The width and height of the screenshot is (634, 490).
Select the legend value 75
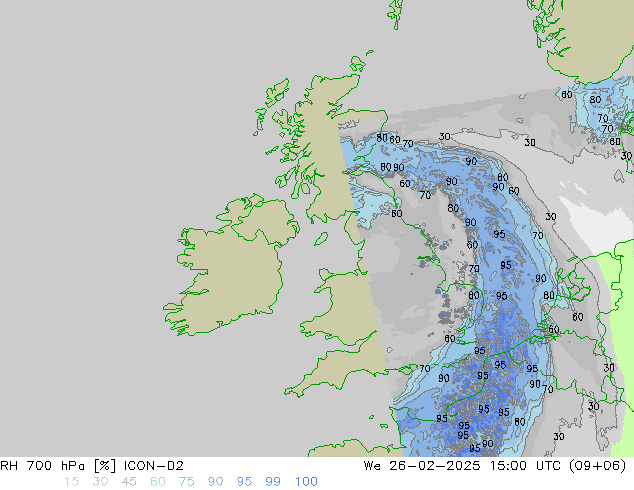(186, 482)
